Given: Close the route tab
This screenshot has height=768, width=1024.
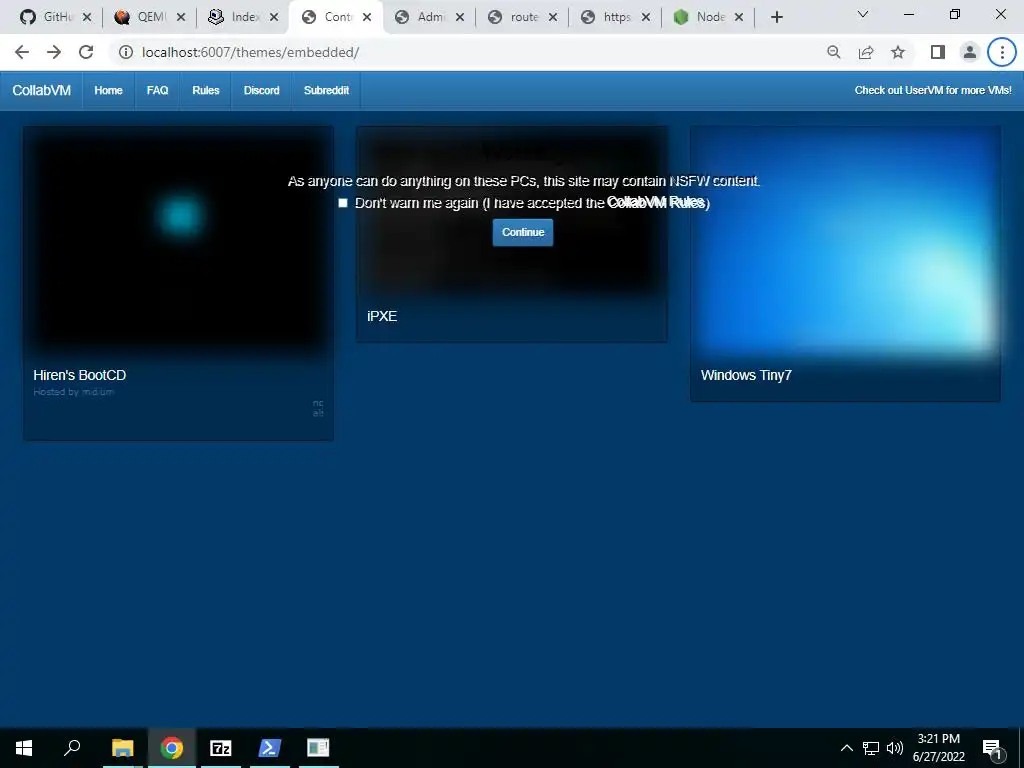Looking at the screenshot, I should [552, 18].
